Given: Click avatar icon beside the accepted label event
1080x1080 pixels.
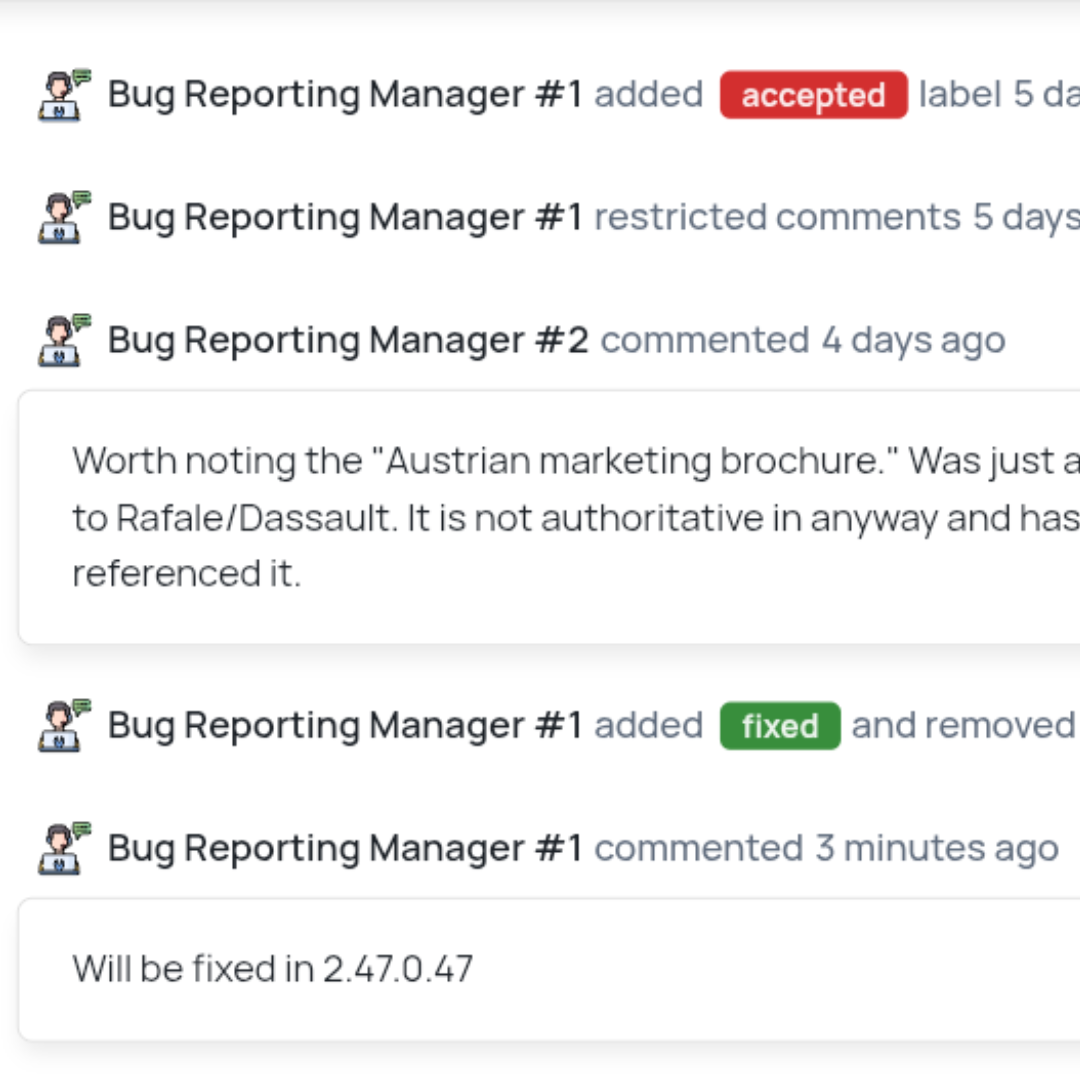Looking at the screenshot, I should point(64,95).
